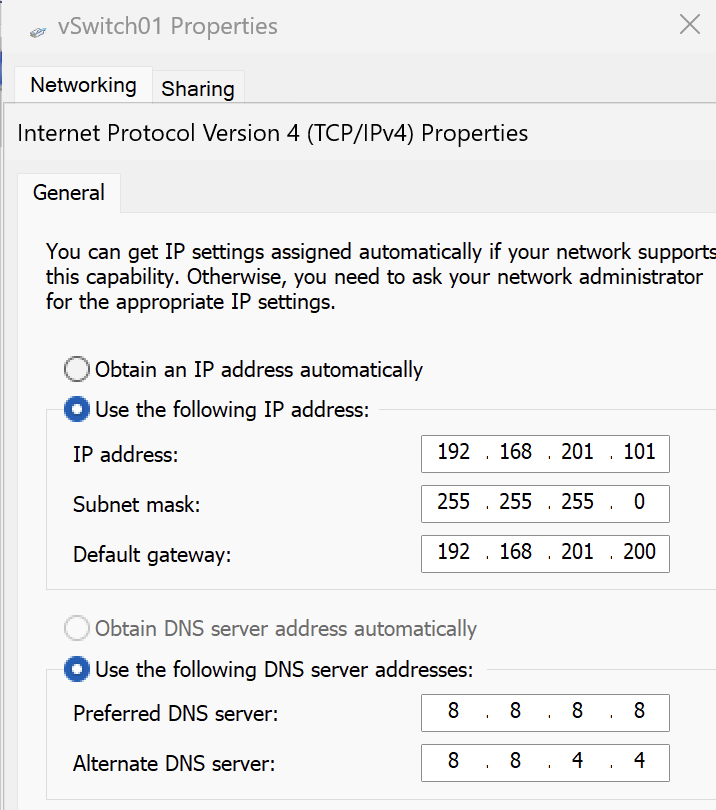Screen dimensions: 716x810
Task: Select Obtain an IP address automatically
Action: click(x=77, y=370)
